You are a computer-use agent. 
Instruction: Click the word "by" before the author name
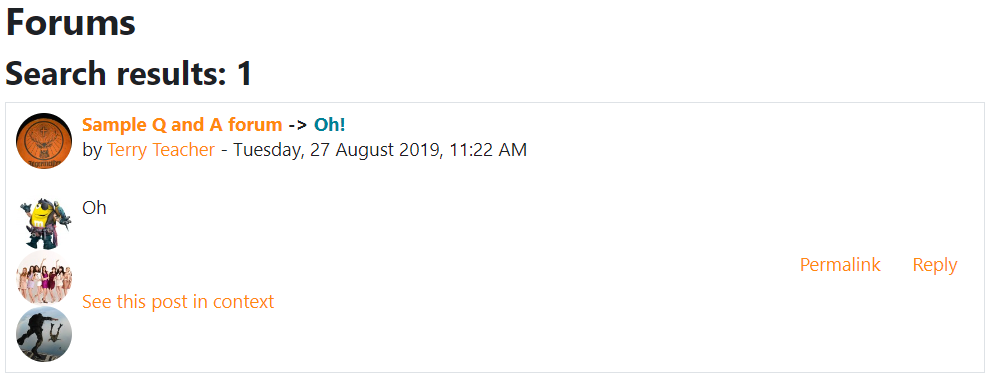coord(92,151)
